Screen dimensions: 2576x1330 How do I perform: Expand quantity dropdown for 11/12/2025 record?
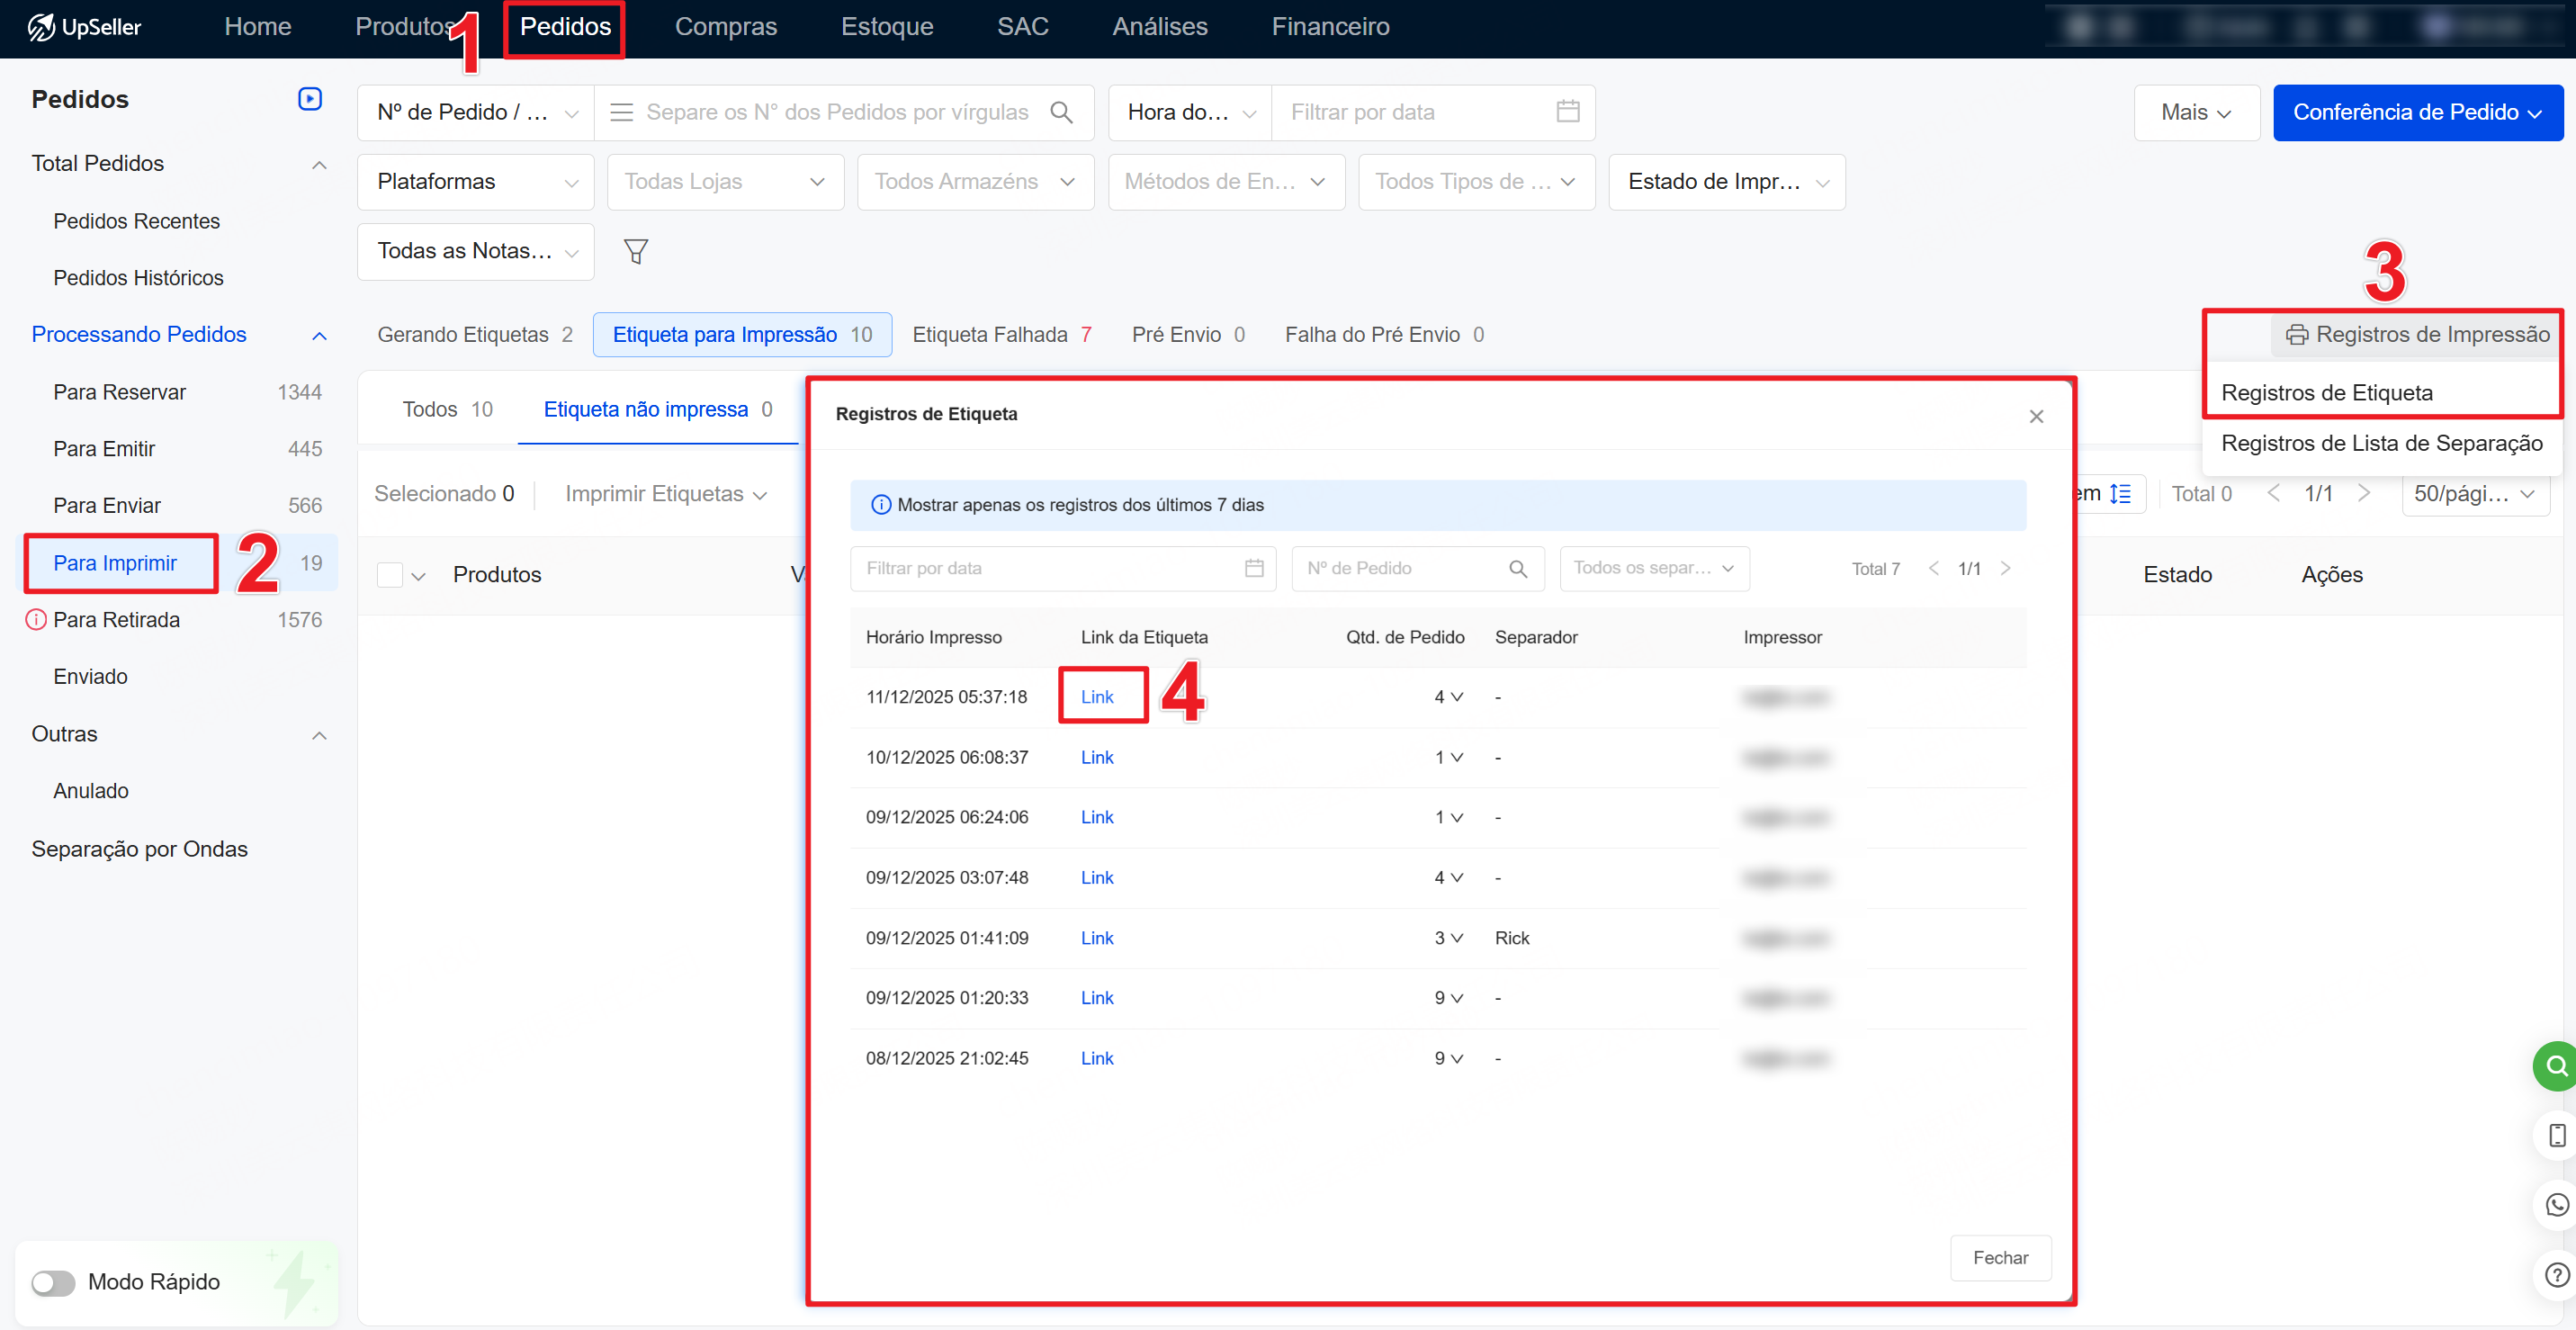pos(1456,697)
